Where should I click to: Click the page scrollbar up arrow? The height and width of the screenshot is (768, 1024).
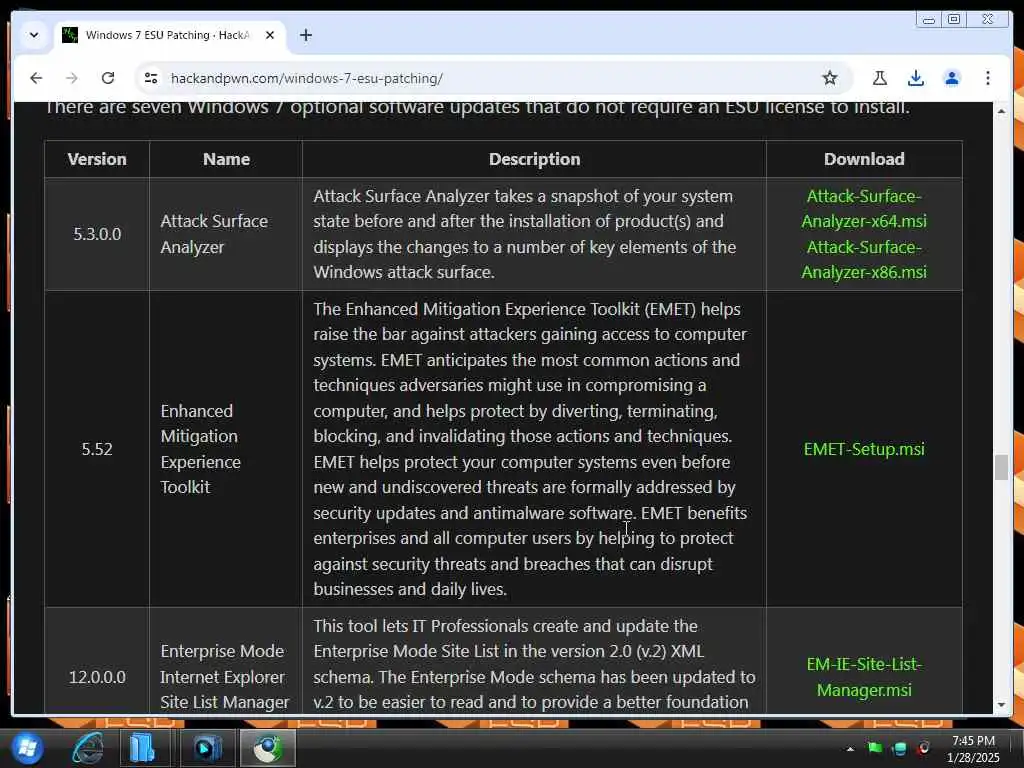[x=1001, y=112]
